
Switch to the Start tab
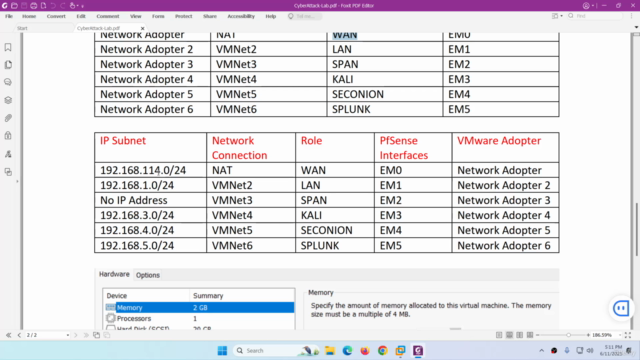(x=22, y=28)
